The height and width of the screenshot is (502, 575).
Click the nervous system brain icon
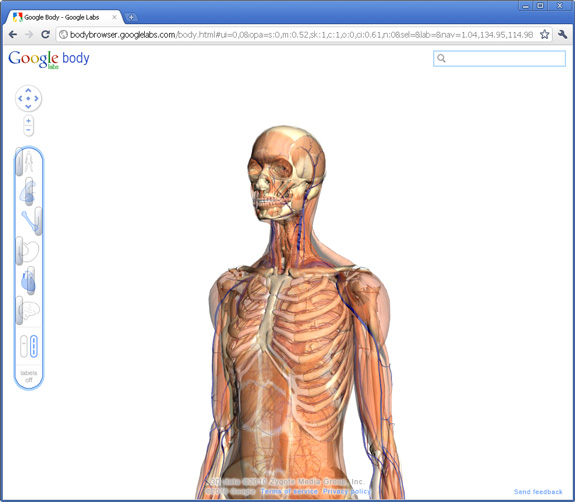(x=31, y=310)
